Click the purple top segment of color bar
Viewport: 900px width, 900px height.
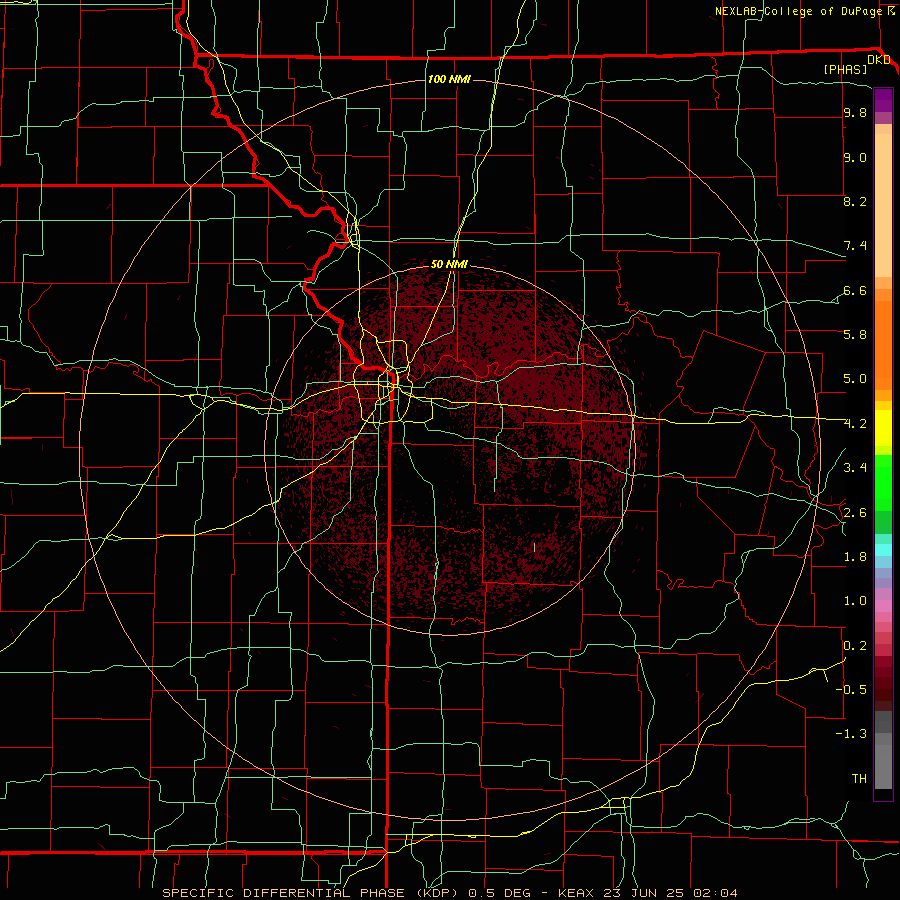883,100
